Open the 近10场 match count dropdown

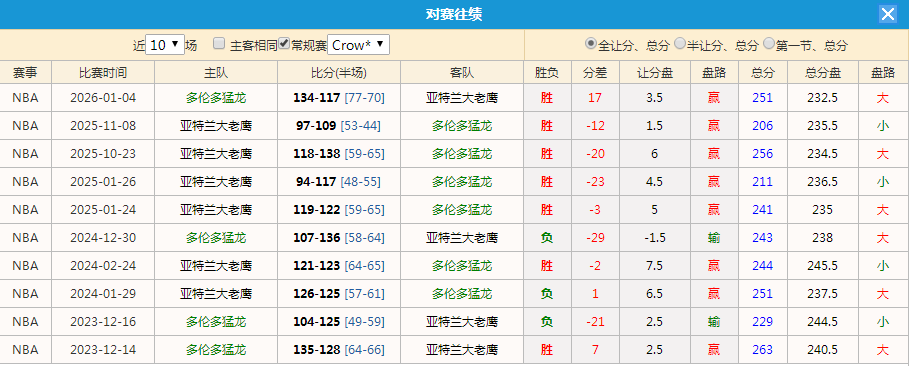tap(165, 45)
